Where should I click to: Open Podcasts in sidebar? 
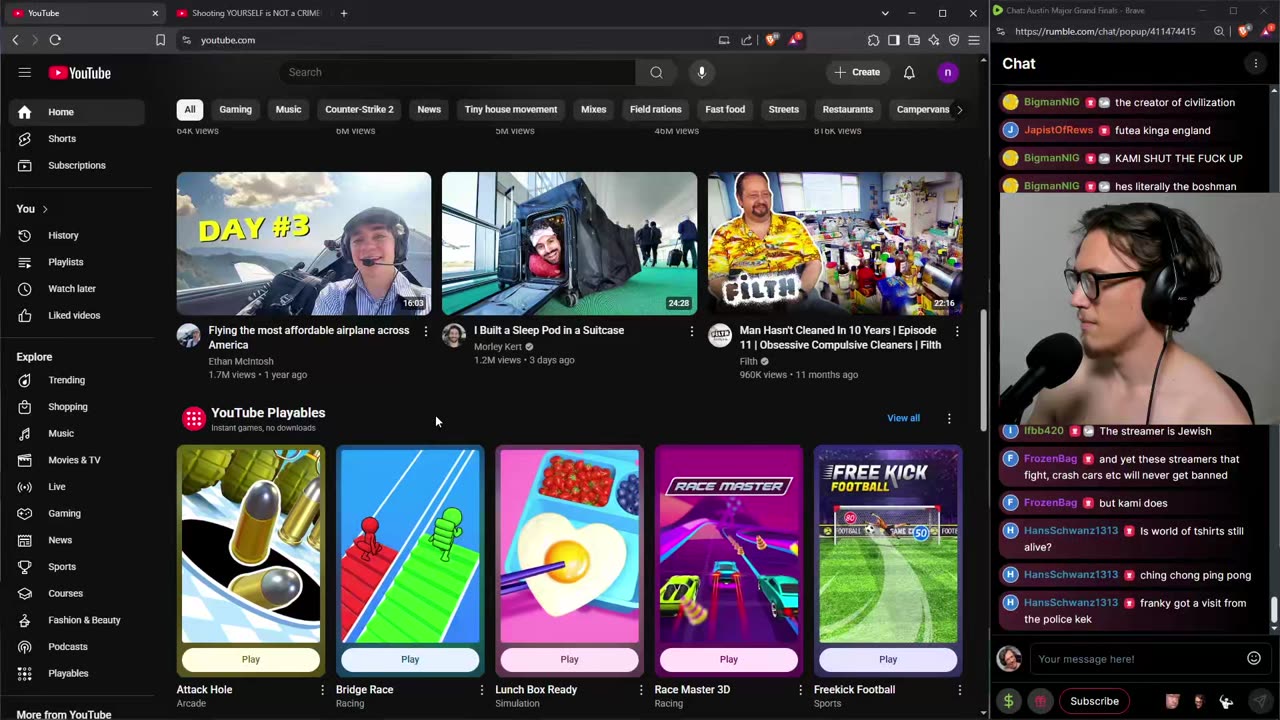point(67,647)
